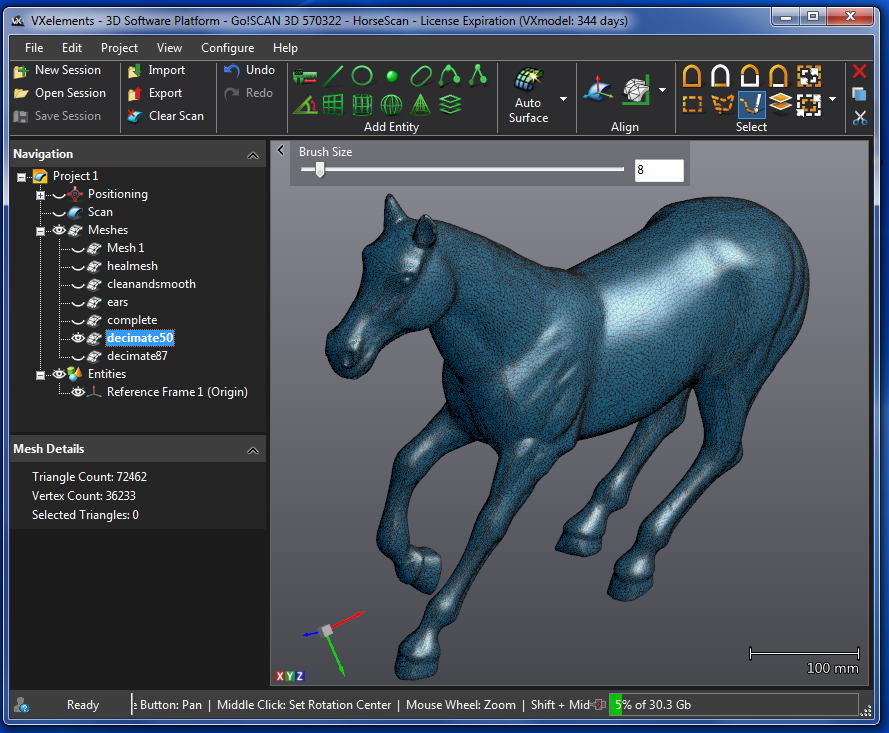Select the Slot entity tool
Image resolution: width=889 pixels, height=733 pixels.
click(421, 75)
